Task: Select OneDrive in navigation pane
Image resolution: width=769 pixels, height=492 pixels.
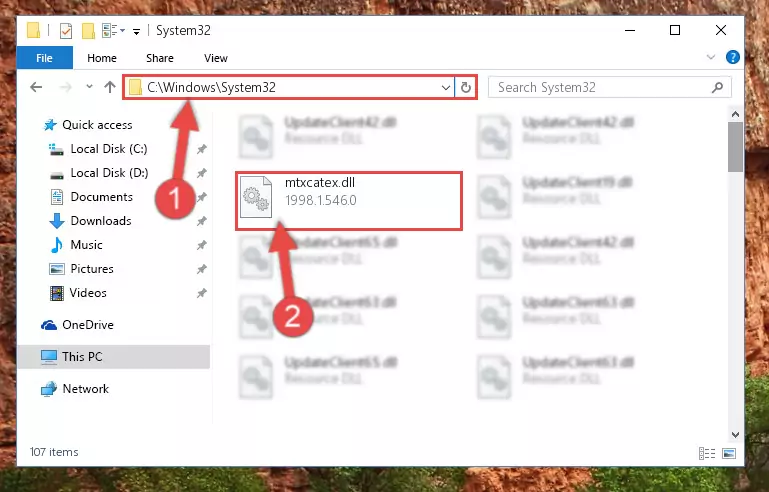Action: click(88, 325)
